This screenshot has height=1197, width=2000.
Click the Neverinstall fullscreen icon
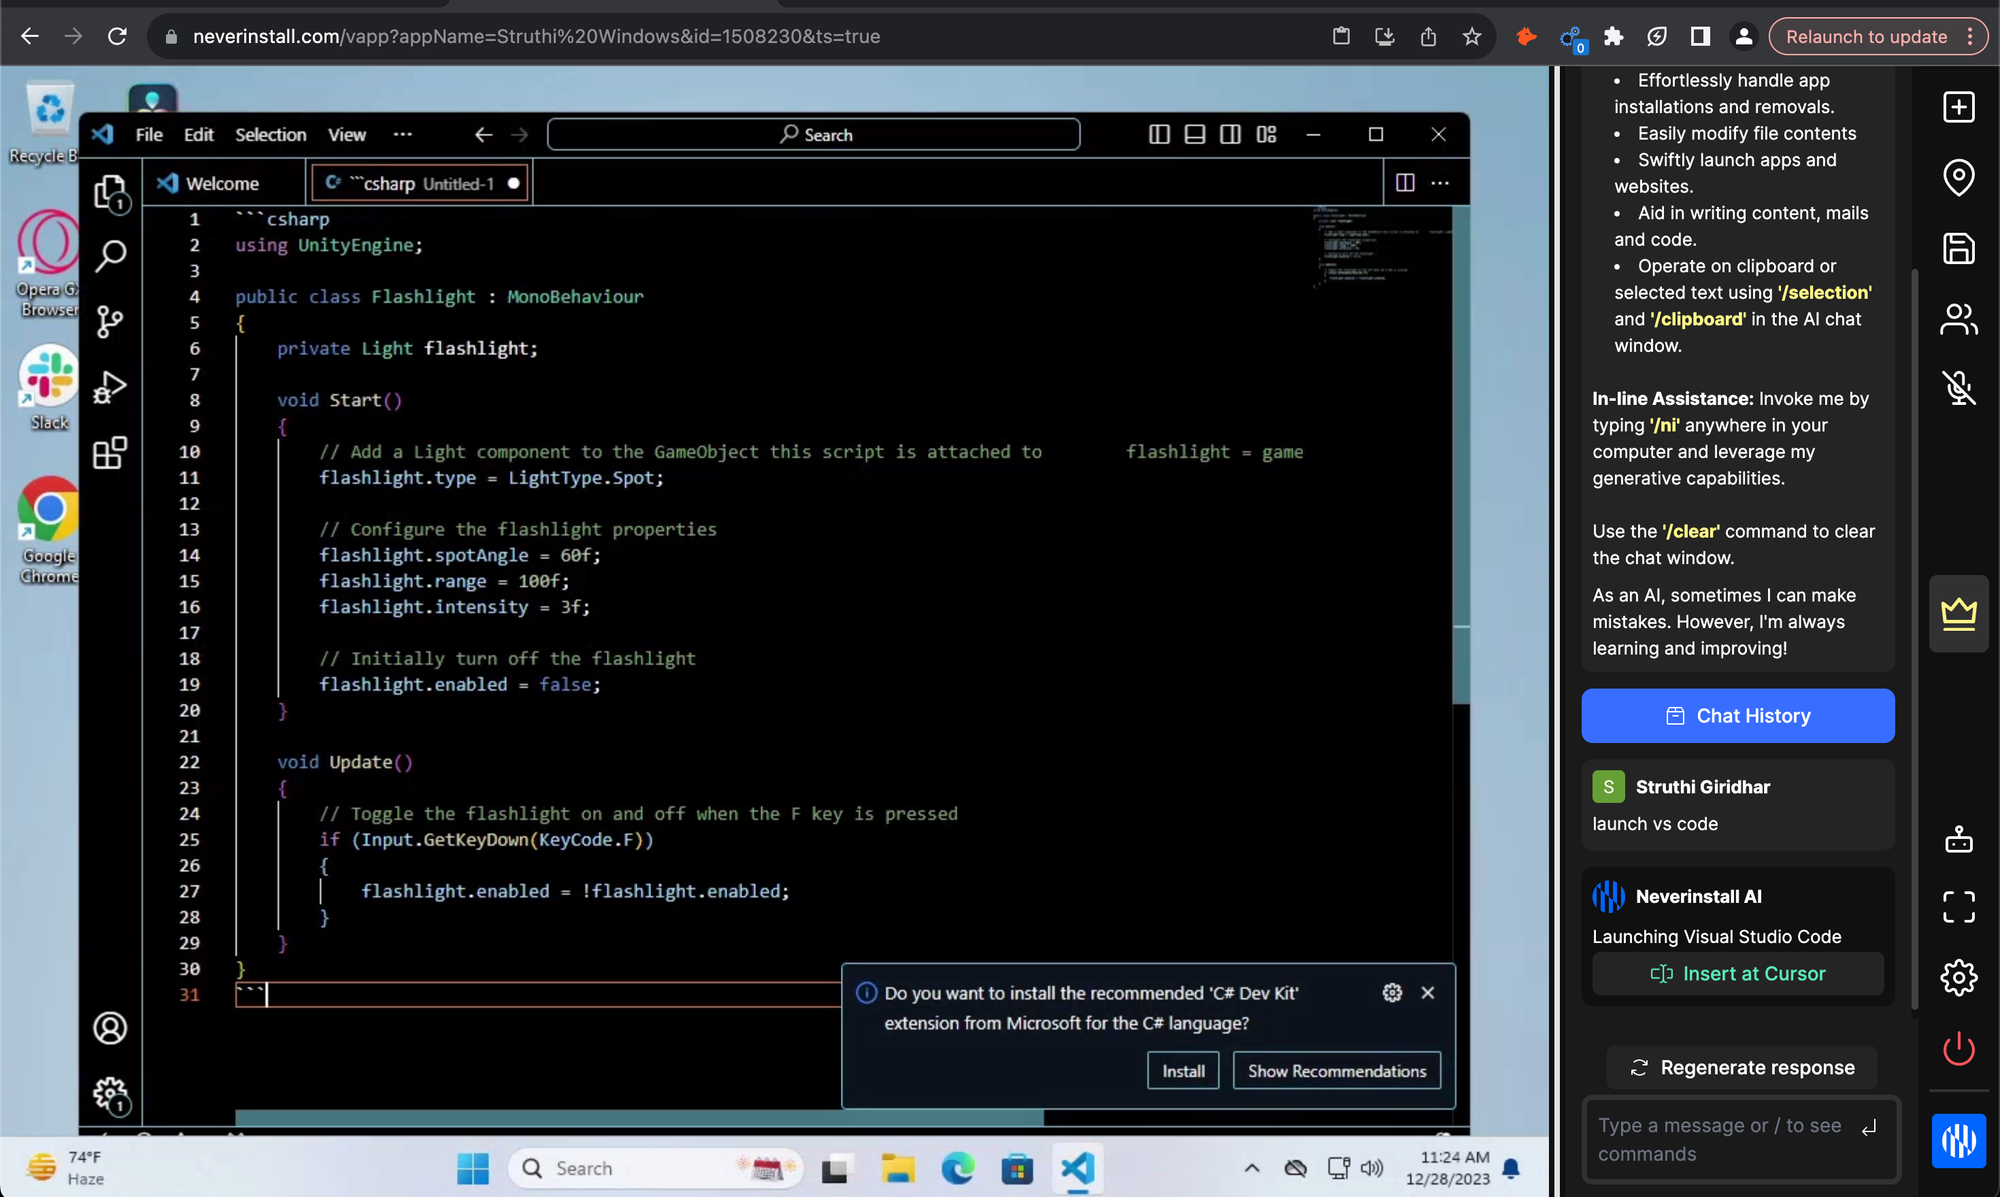click(x=1958, y=907)
